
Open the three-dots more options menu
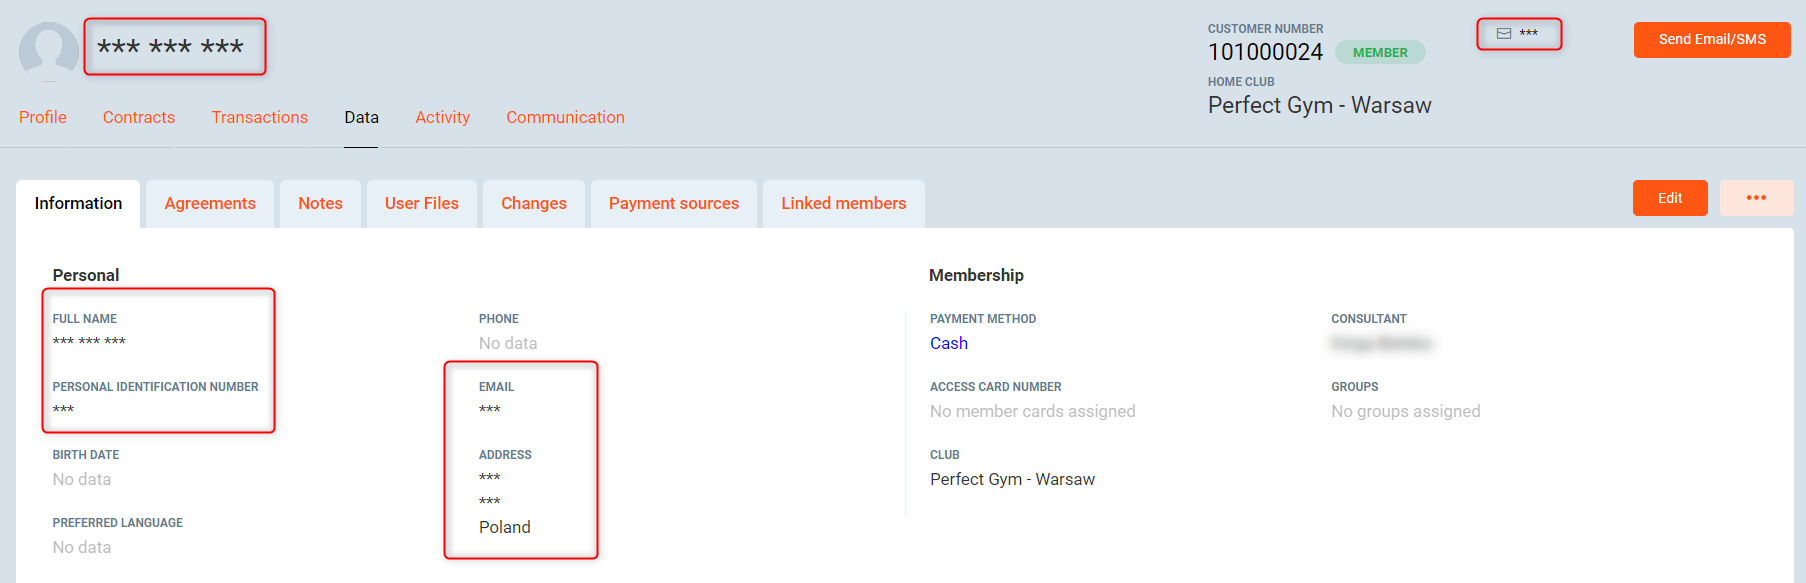click(1756, 198)
